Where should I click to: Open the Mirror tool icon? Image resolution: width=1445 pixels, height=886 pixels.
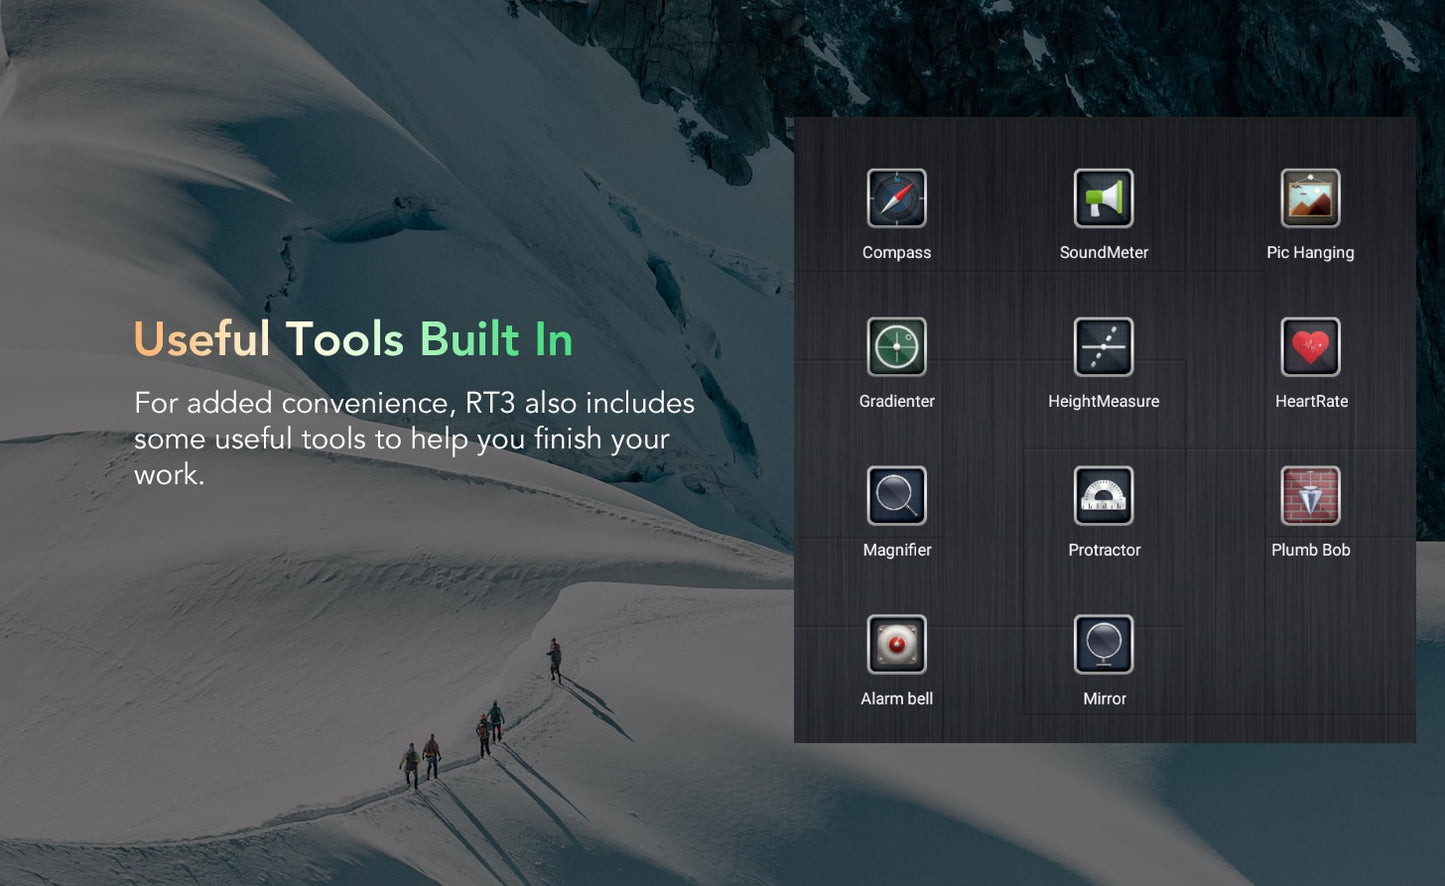(x=1103, y=645)
